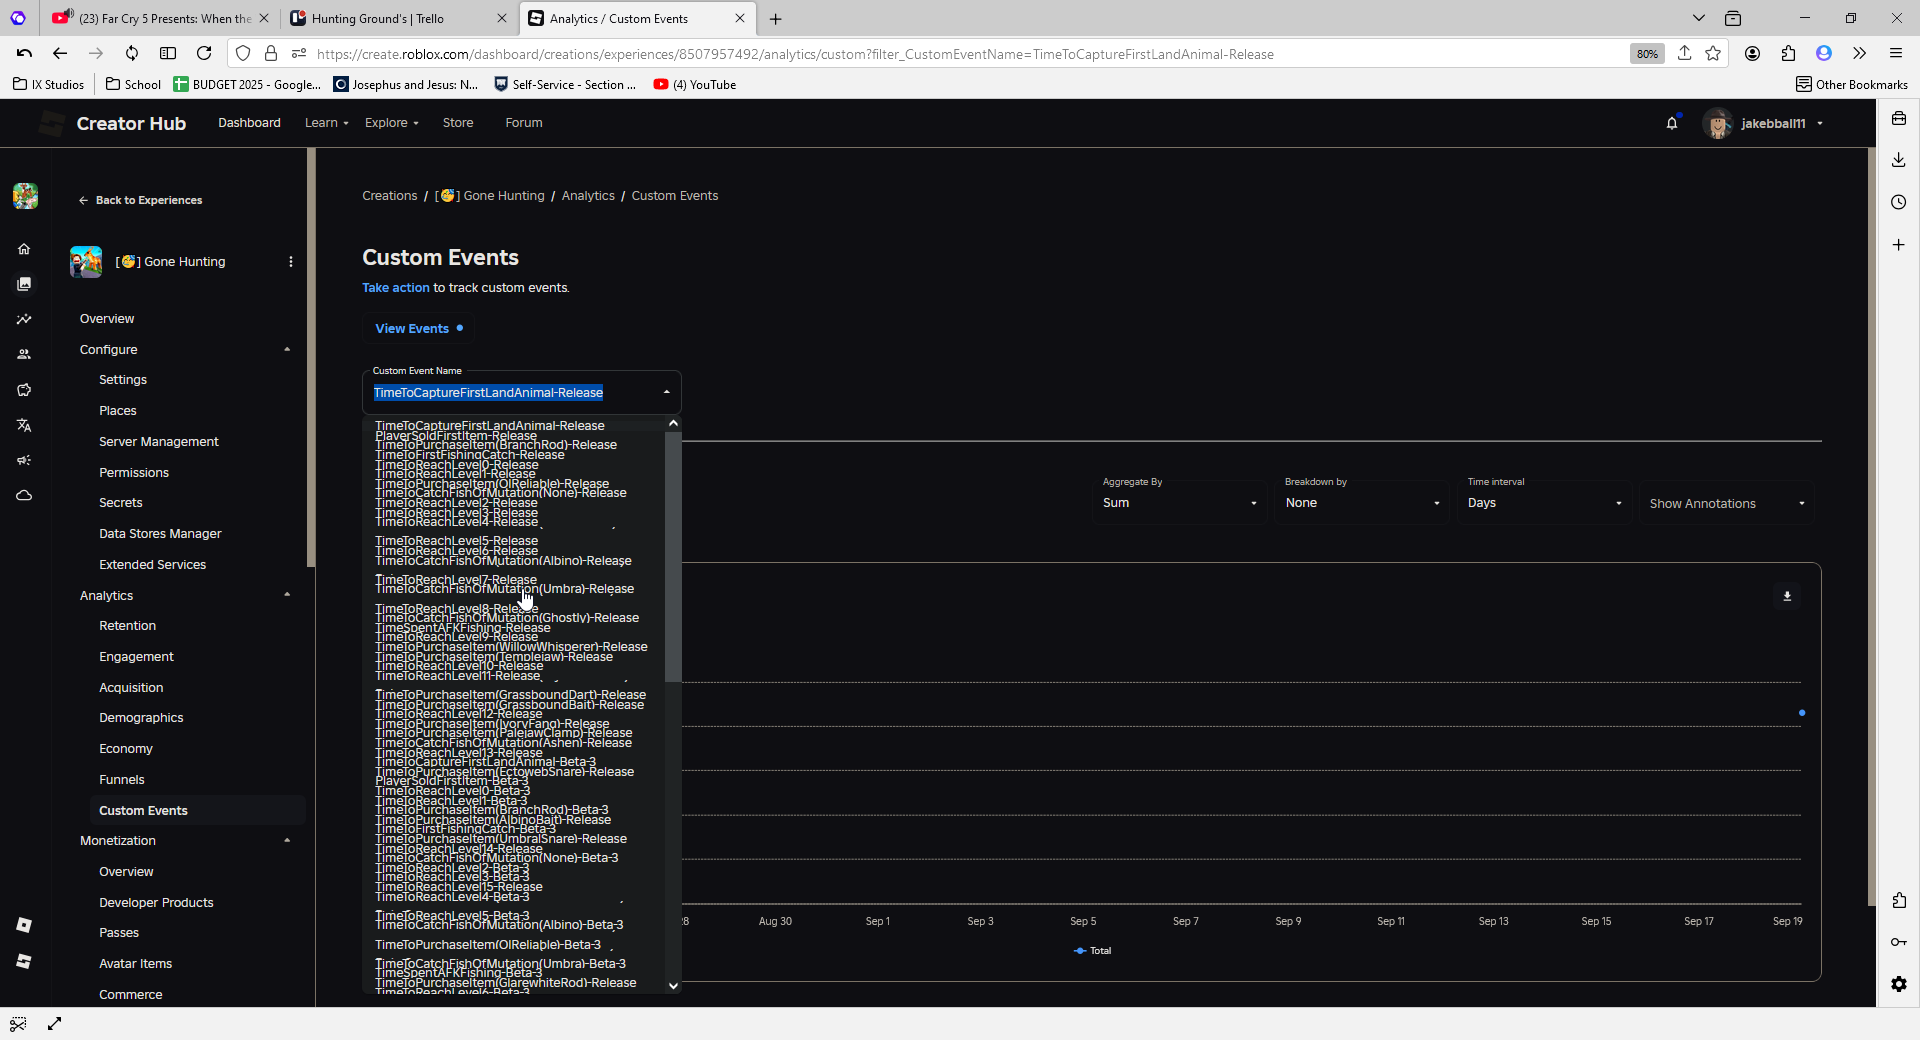
Task: Select the Home icon in the Creator Hub sidebar
Action: click(24, 248)
